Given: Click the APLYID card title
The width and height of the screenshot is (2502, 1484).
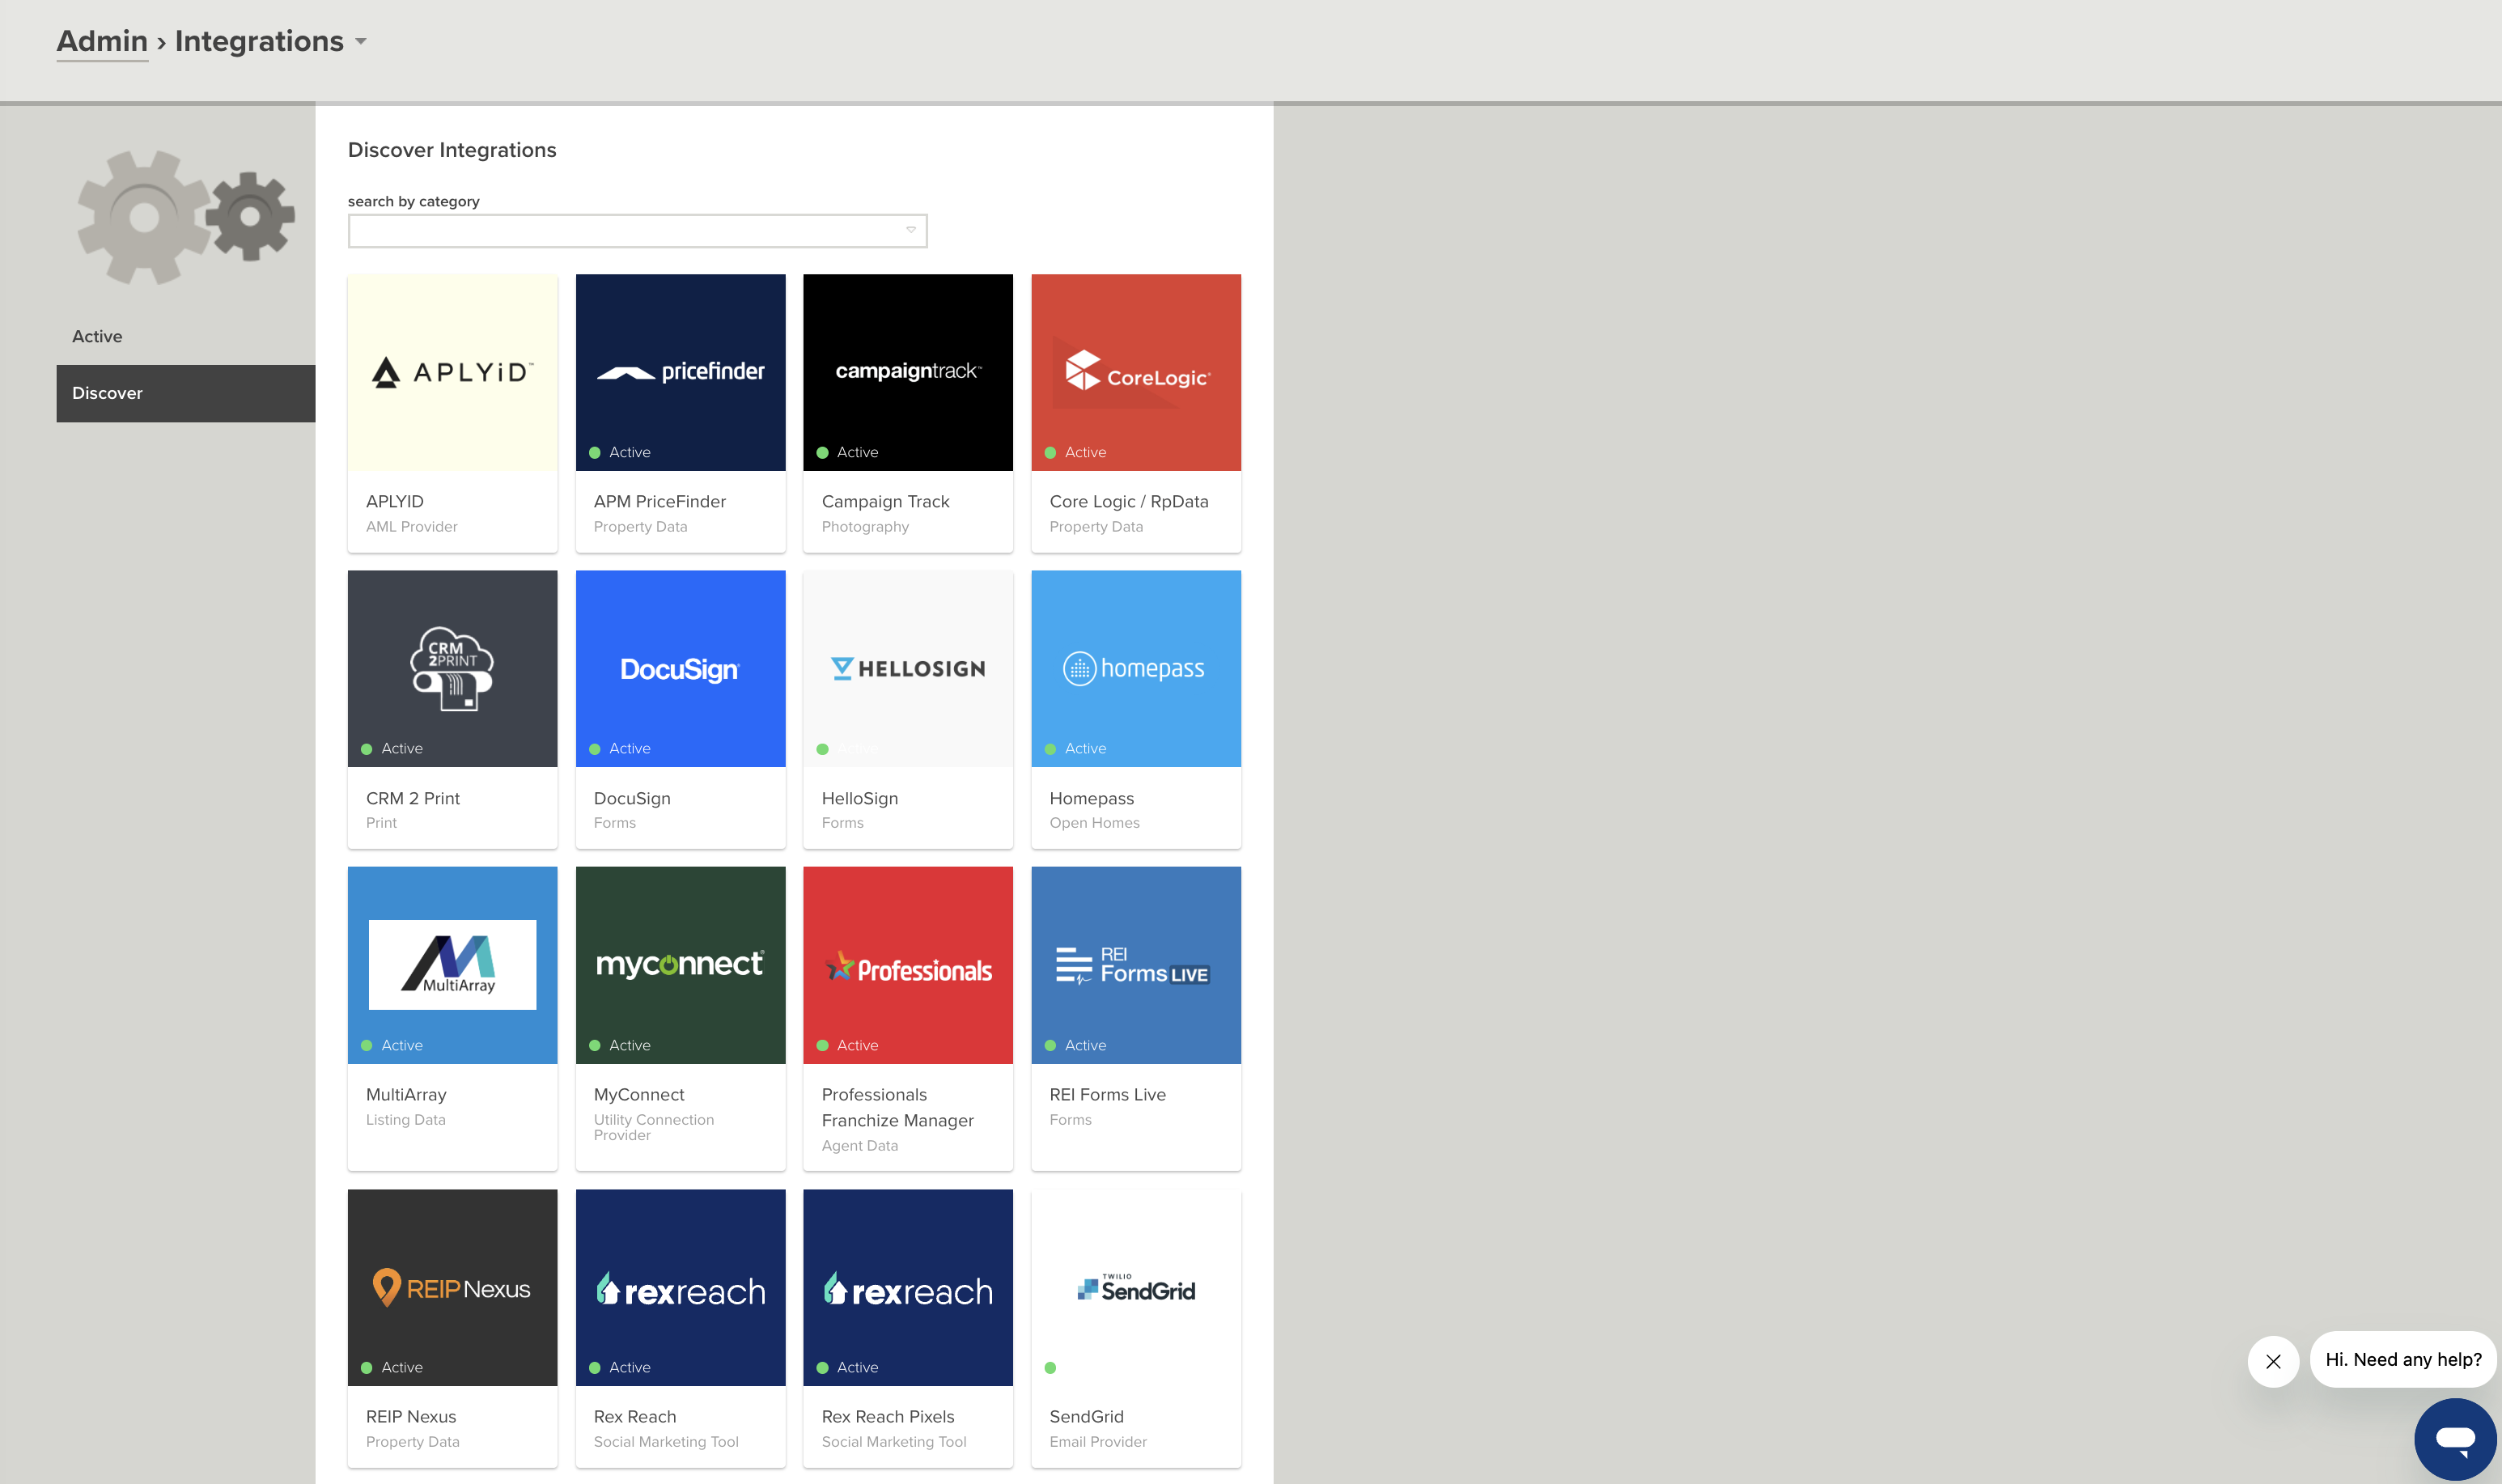Looking at the screenshot, I should (394, 501).
